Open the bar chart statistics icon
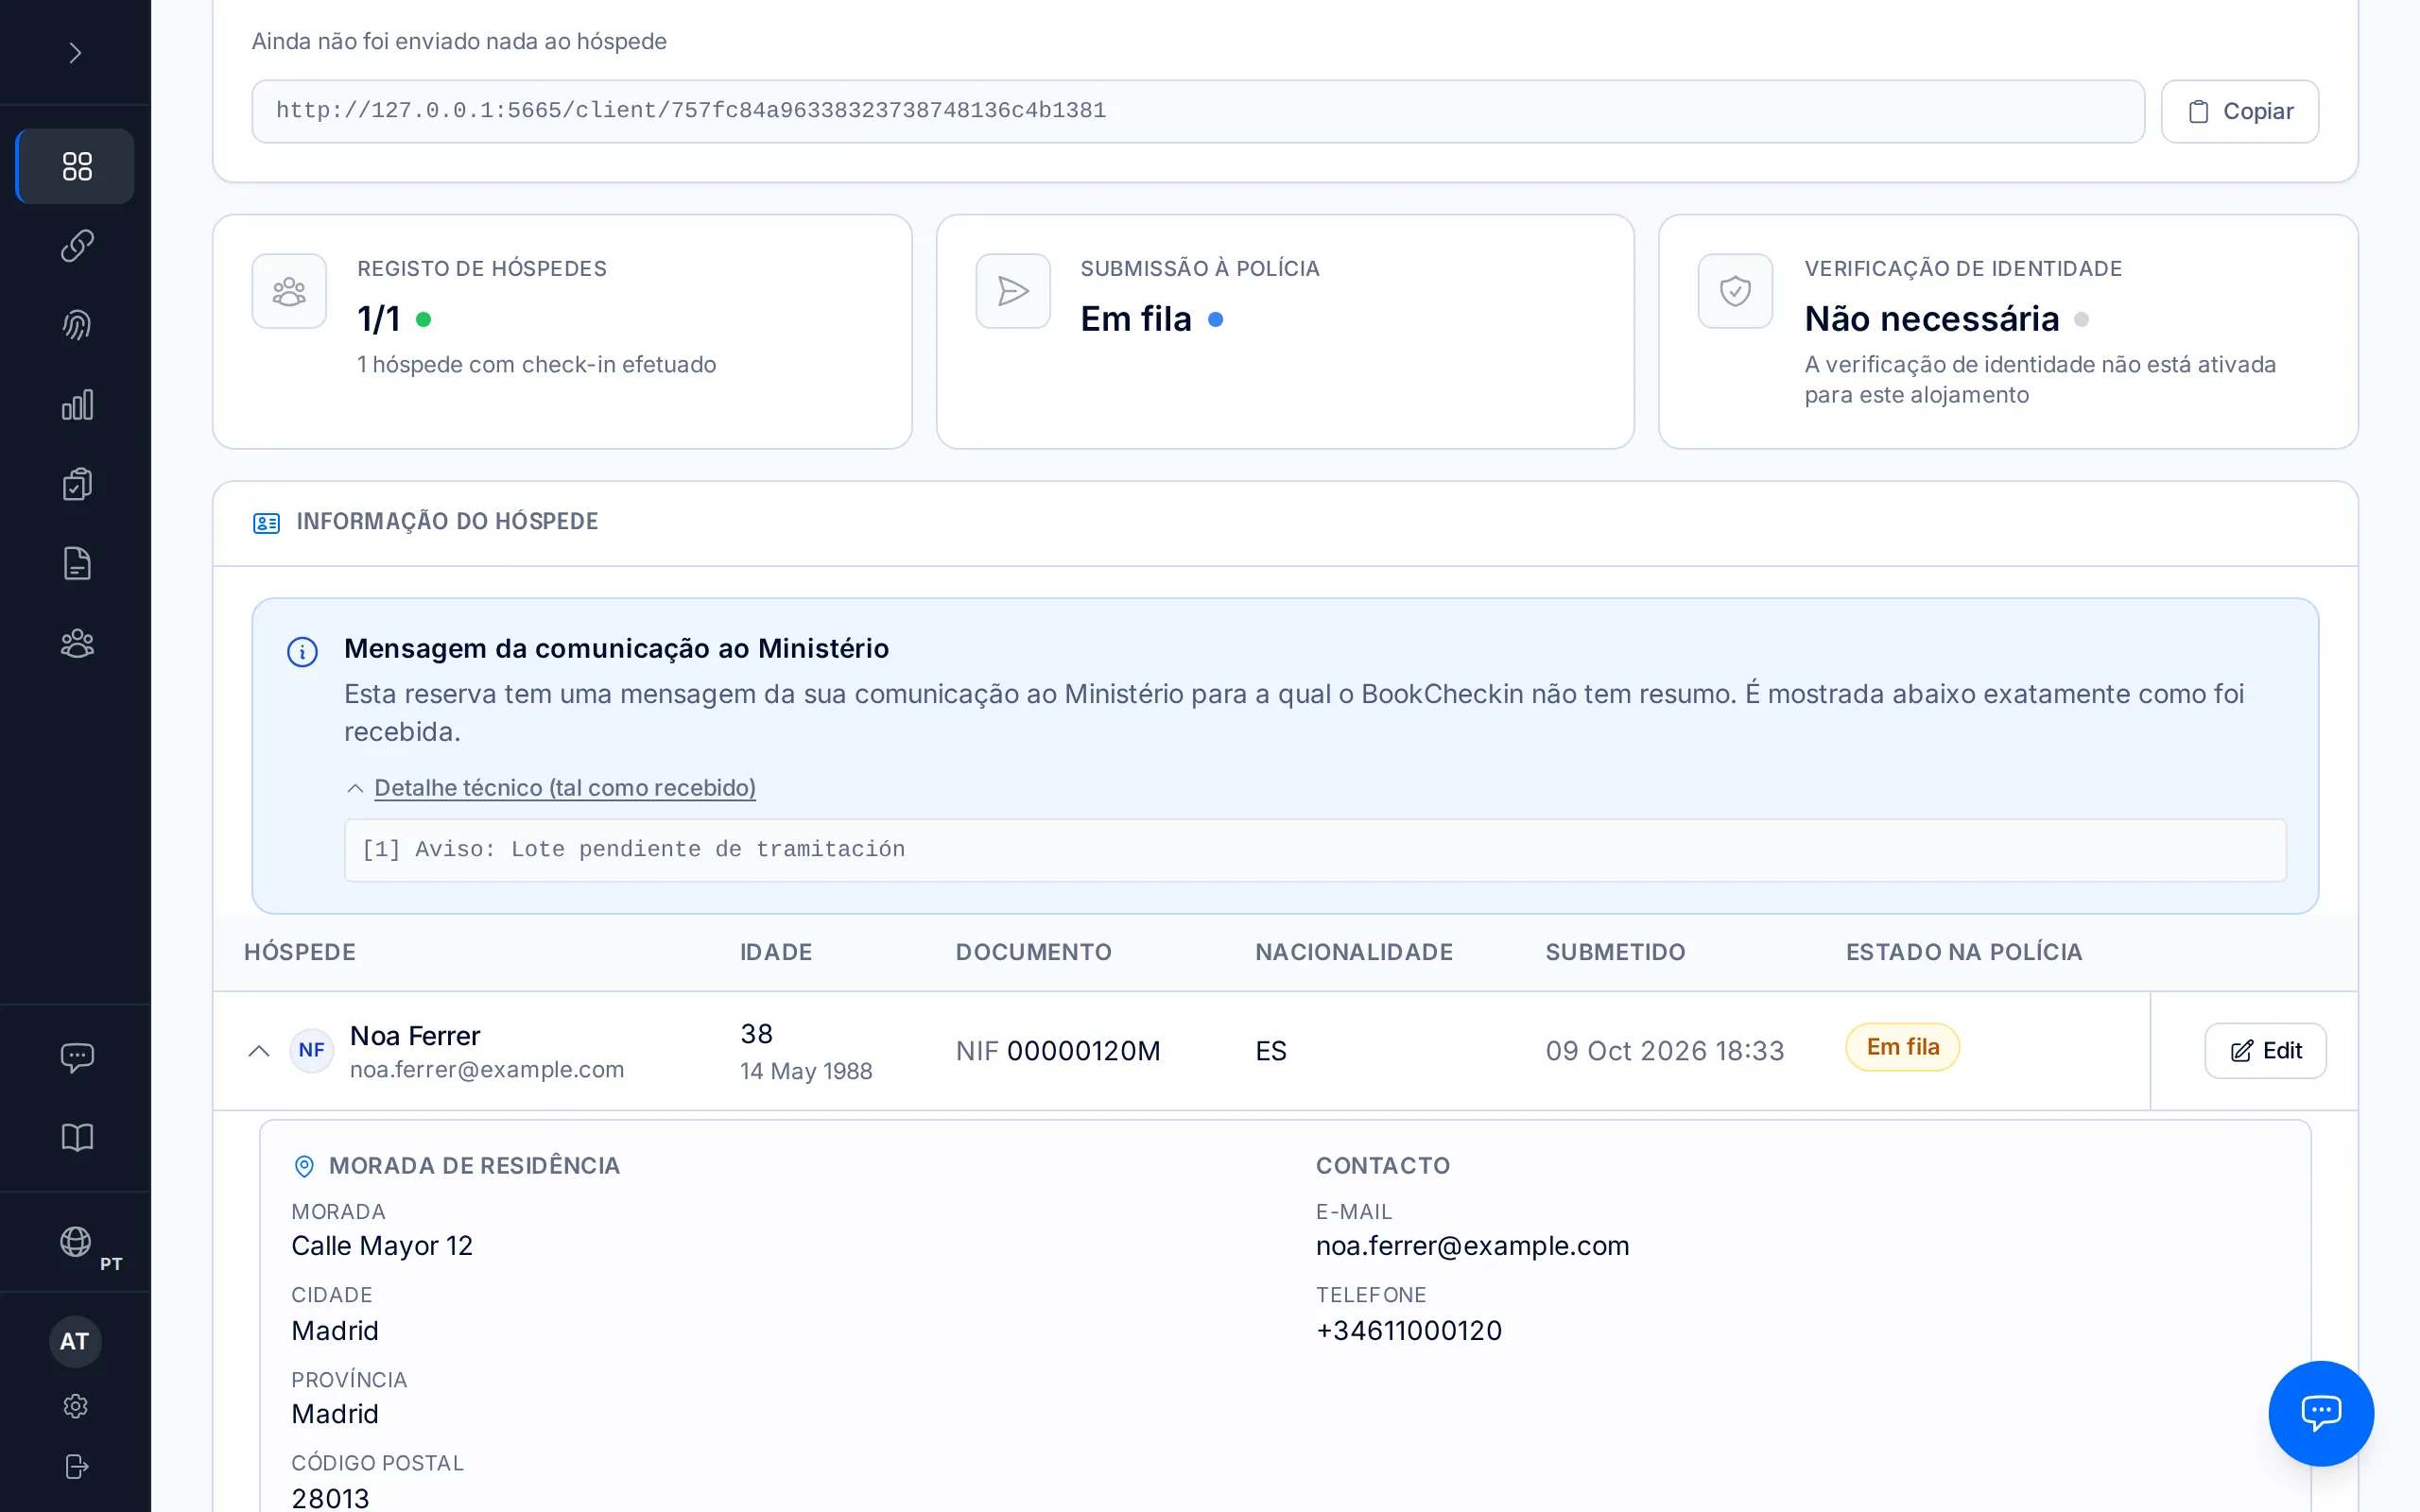The width and height of the screenshot is (2420, 1512). [76, 404]
